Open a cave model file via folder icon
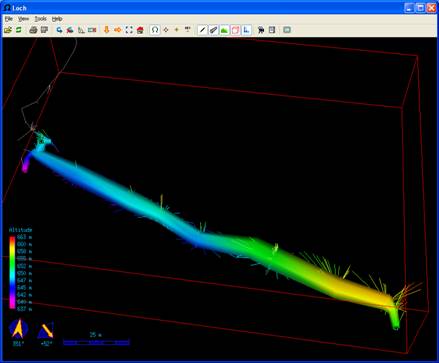 tap(8, 30)
